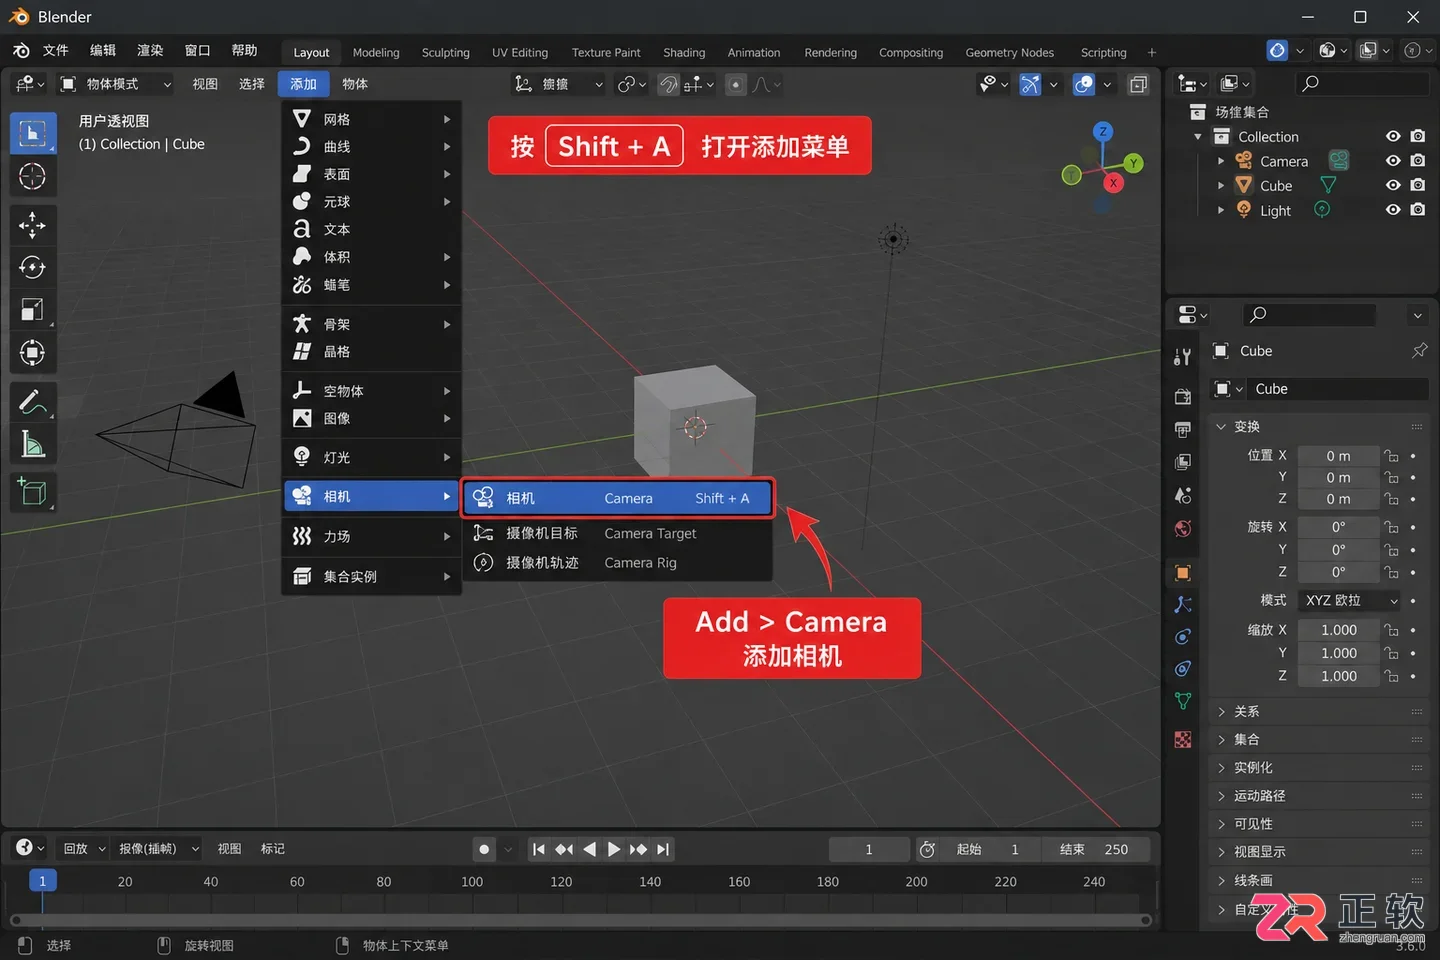
Task: Click the Blender logo app menu
Action: pyautogui.click(x=21, y=50)
